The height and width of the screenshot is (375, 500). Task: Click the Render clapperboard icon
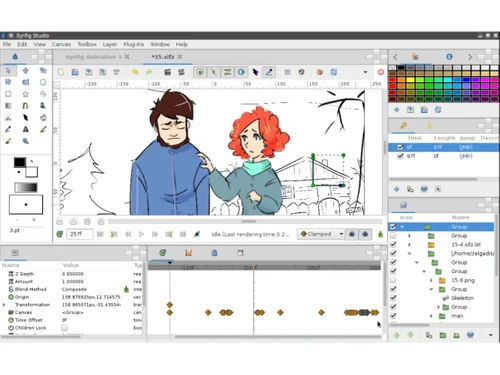coord(168,72)
